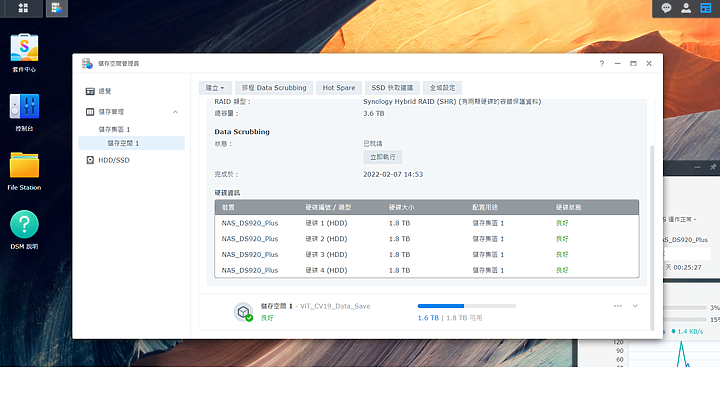The width and height of the screenshot is (720, 393).
Task: Click the Storage Manager vertical scrollbar
Action: click(652, 238)
